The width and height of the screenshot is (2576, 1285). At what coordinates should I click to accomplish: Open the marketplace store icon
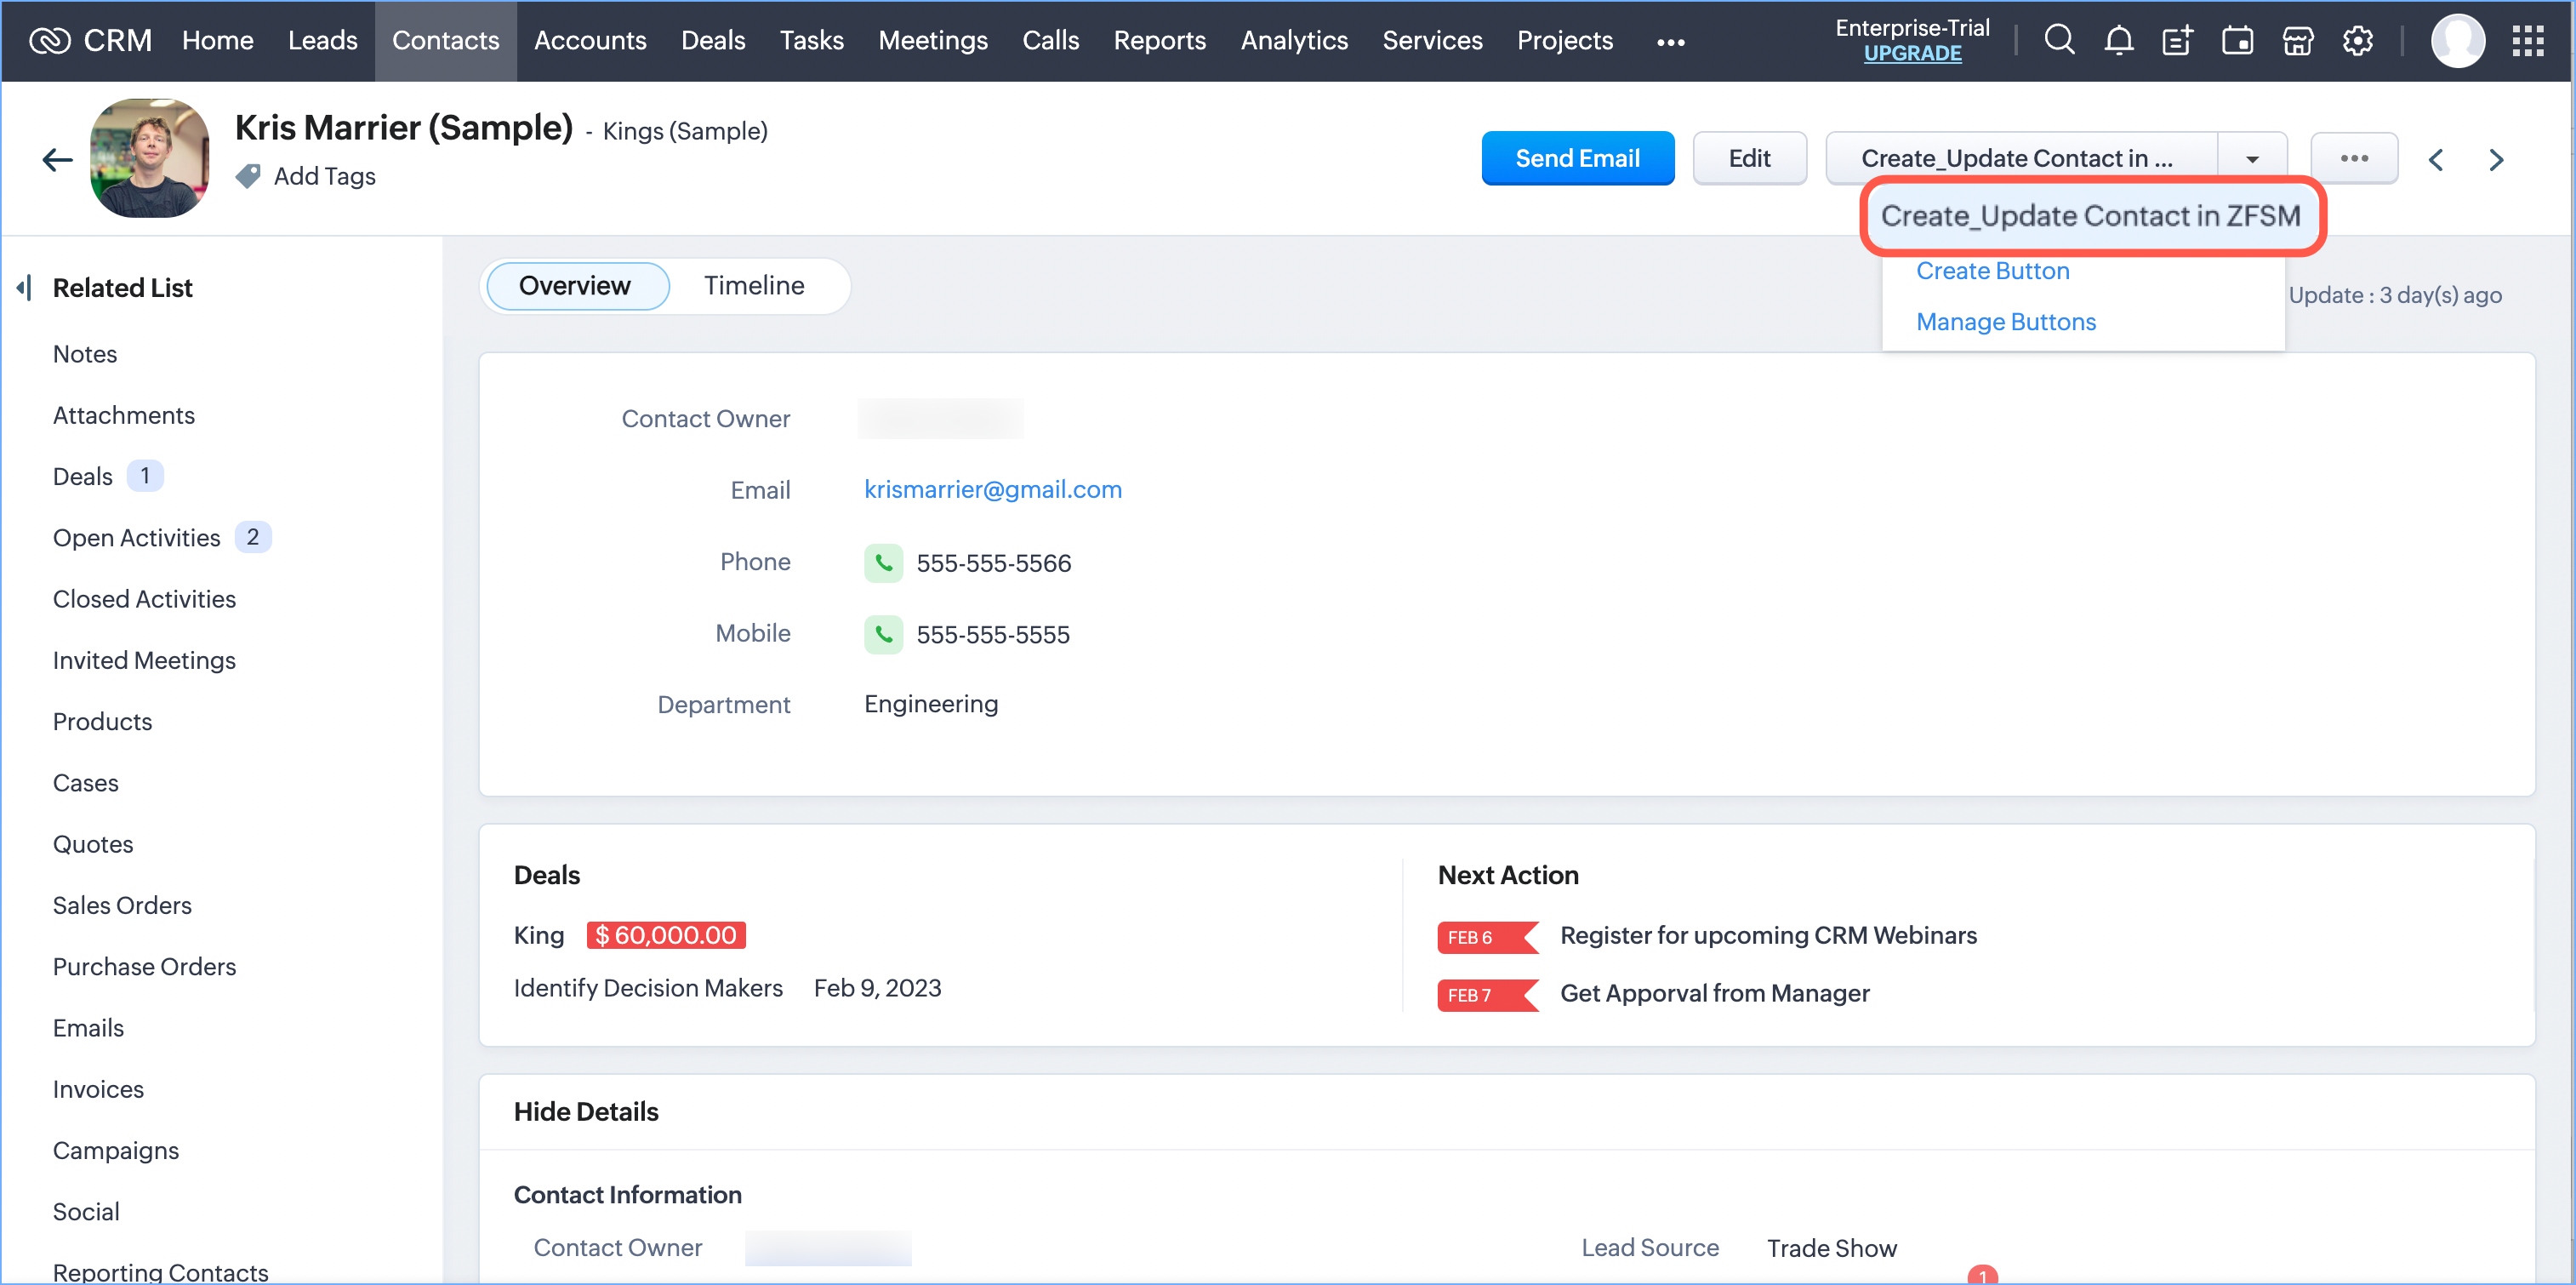coord(2297,40)
